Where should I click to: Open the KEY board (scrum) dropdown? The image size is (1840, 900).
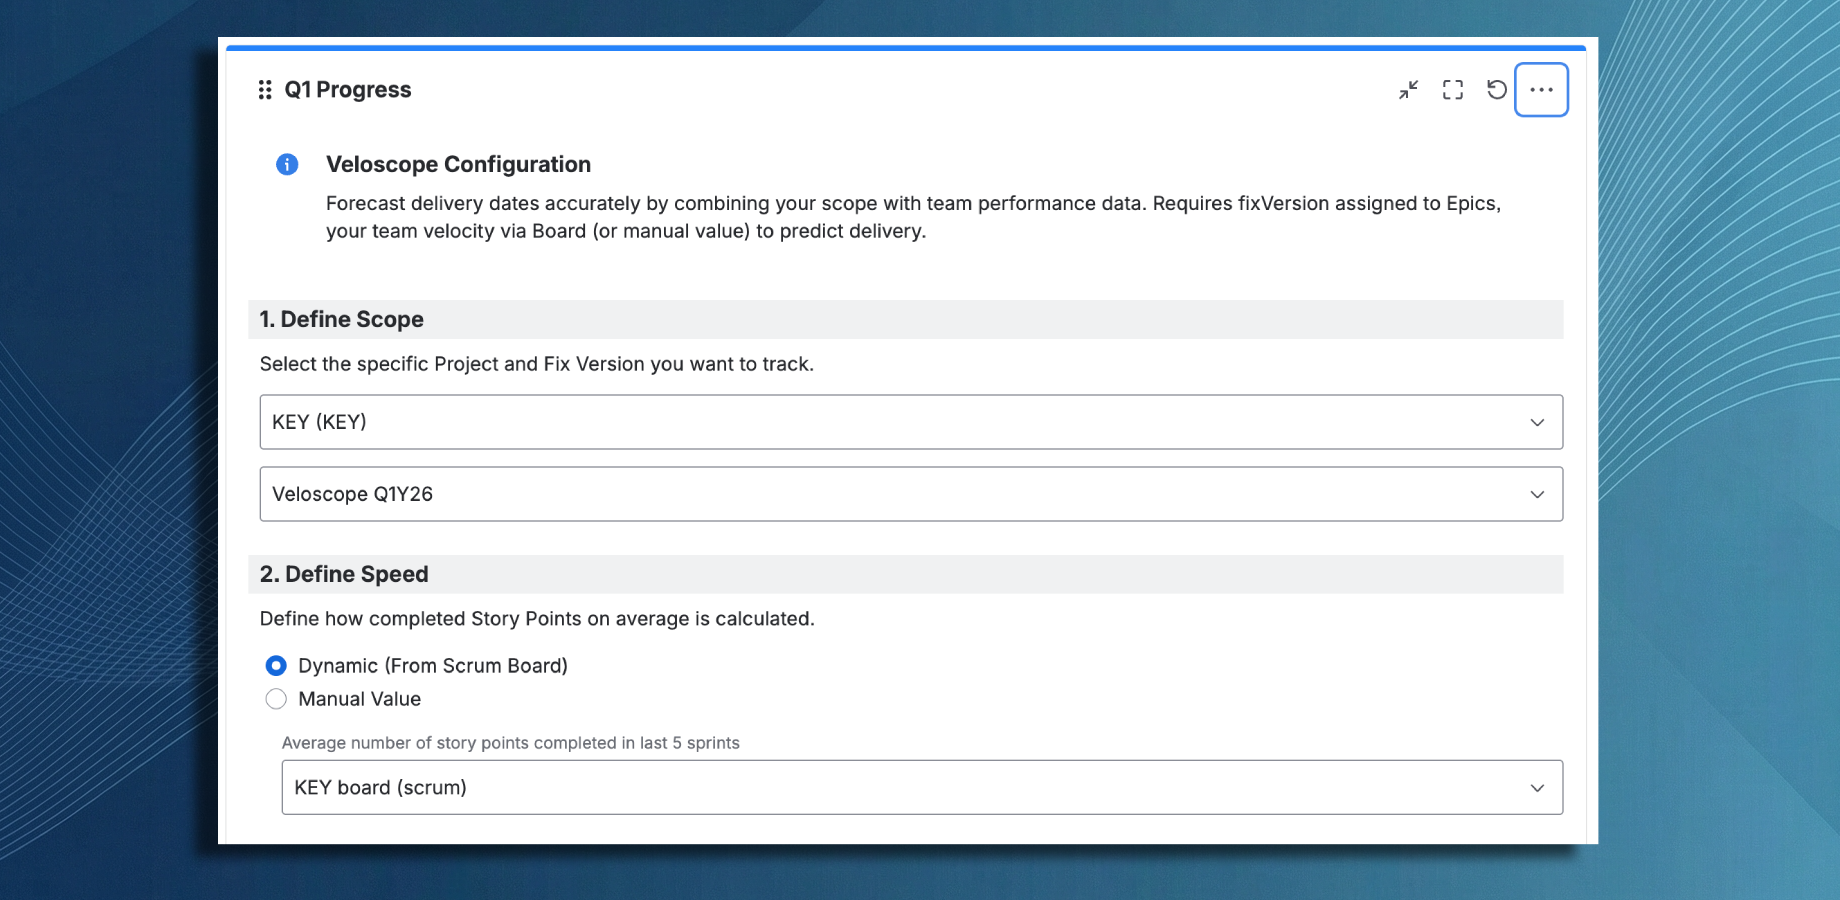tap(921, 788)
